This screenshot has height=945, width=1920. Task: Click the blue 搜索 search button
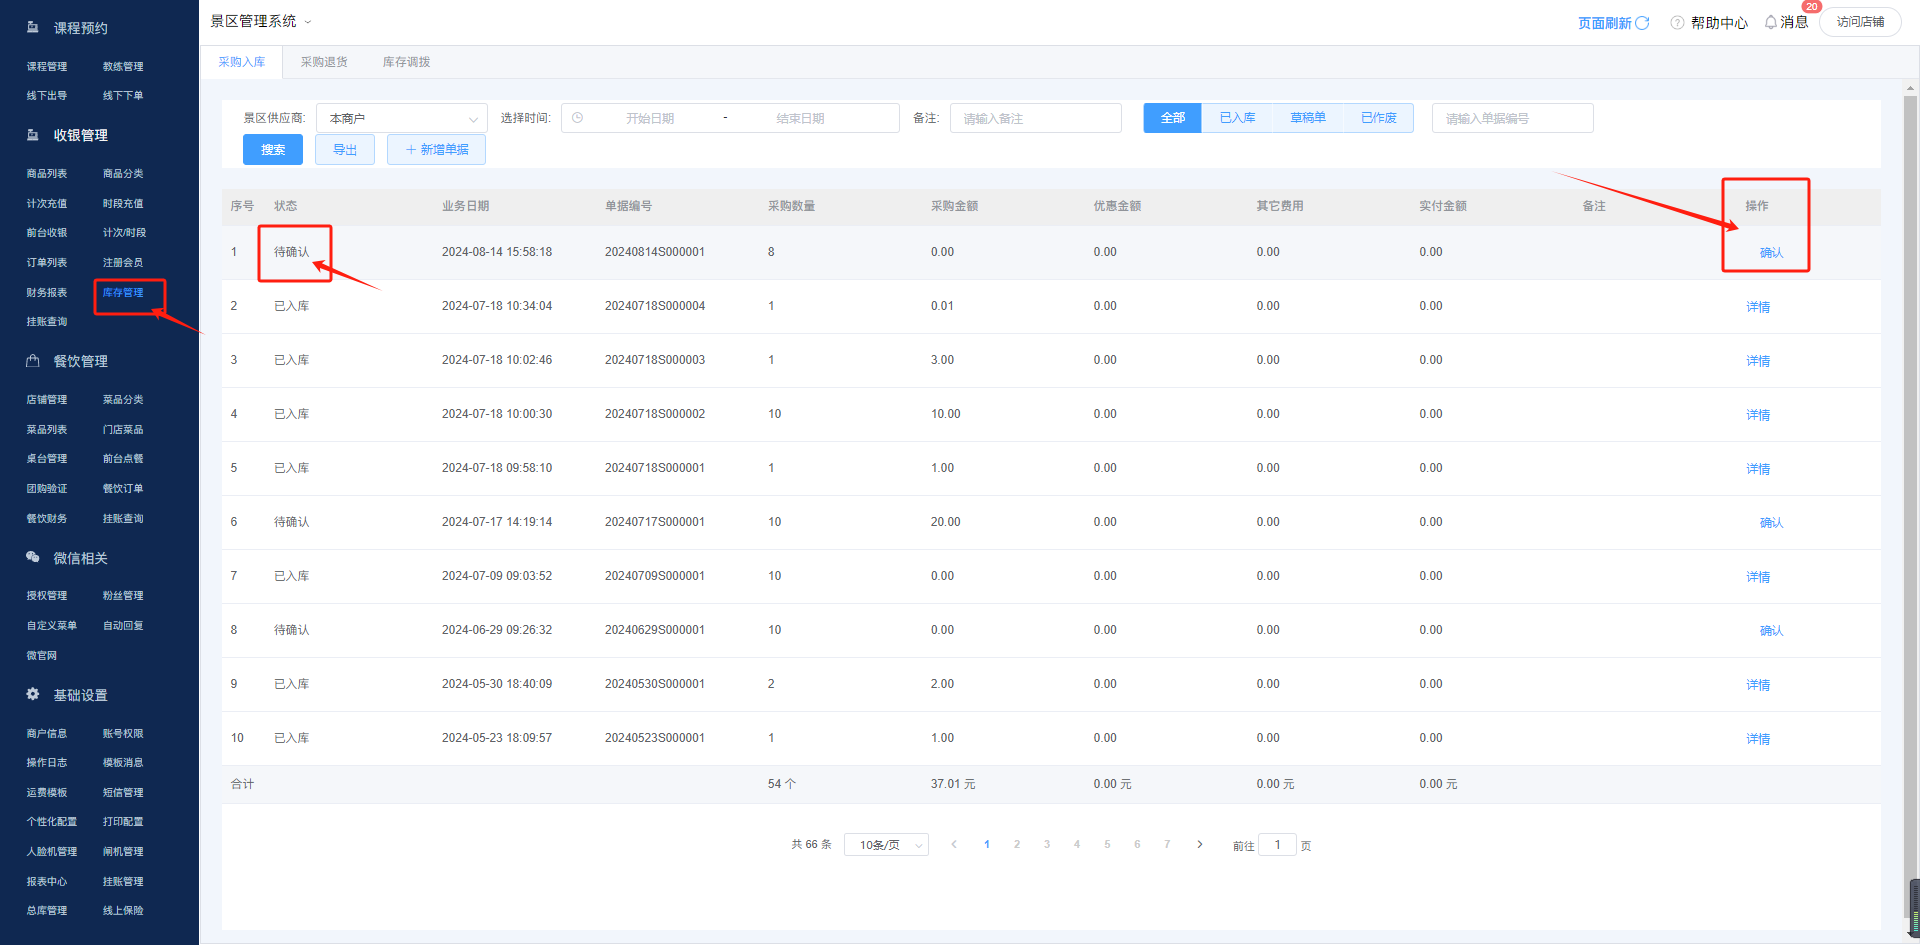(x=273, y=150)
